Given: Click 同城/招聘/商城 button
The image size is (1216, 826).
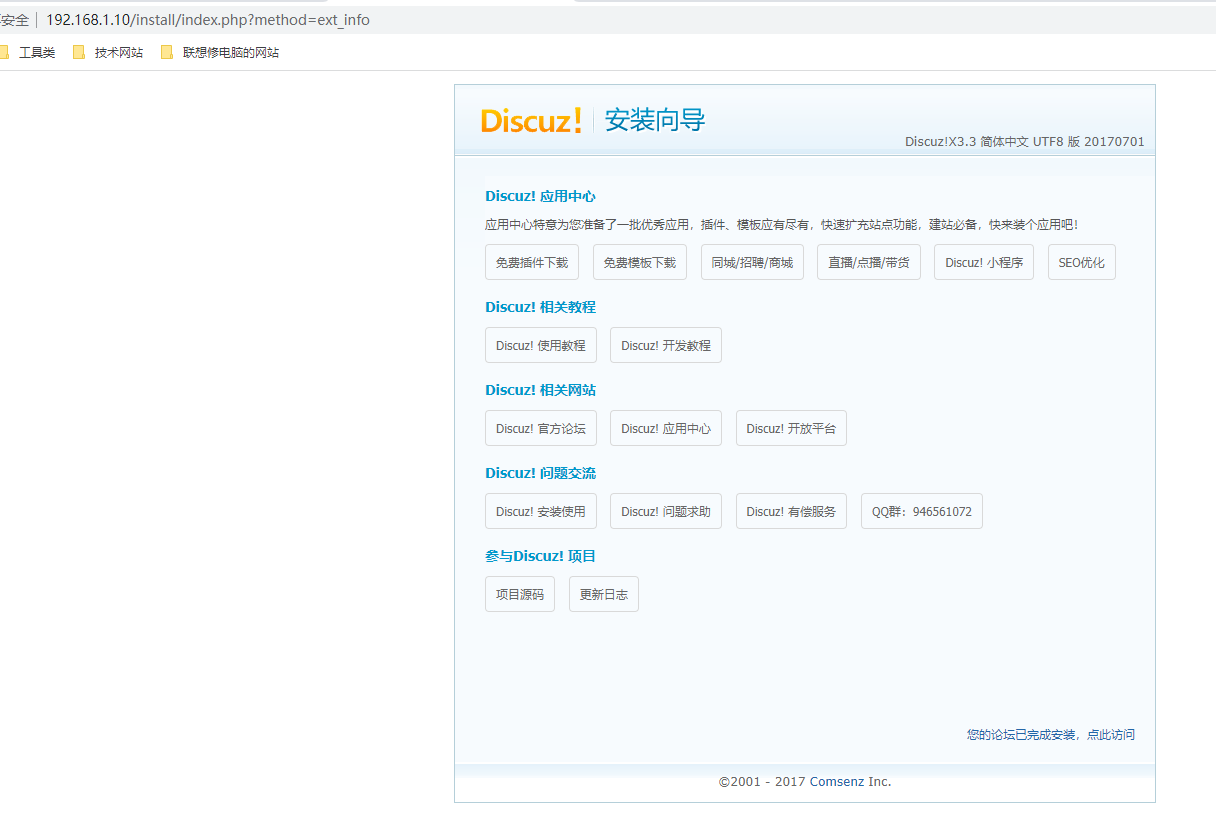Looking at the screenshot, I should [x=752, y=263].
